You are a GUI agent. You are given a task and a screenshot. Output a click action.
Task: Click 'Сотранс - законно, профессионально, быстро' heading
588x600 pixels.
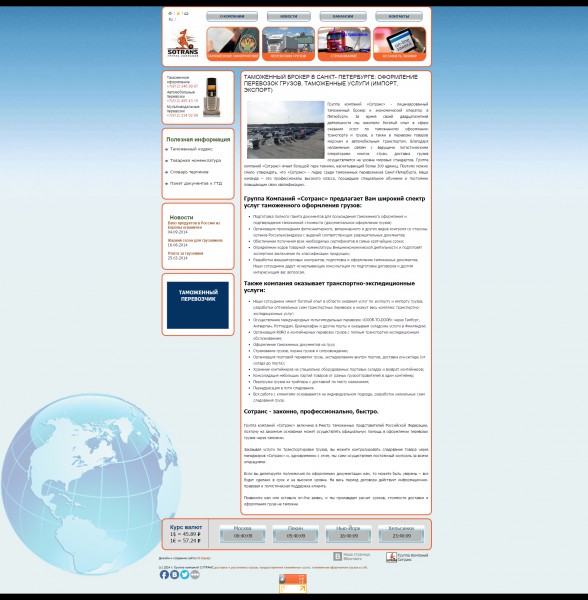311,411
